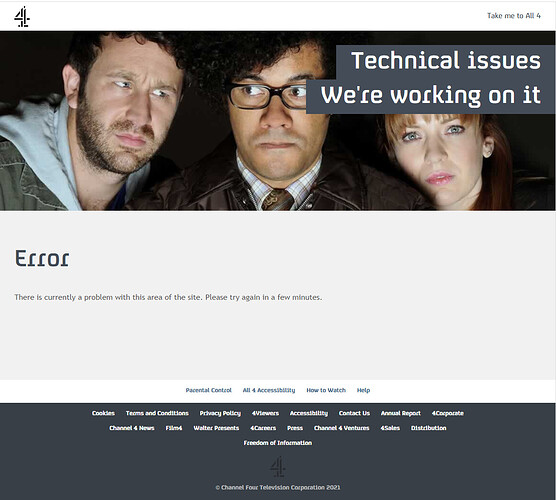Go to All 4 Accessibility page
Image resolution: width=556 pixels, height=500 pixels.
(x=269, y=390)
